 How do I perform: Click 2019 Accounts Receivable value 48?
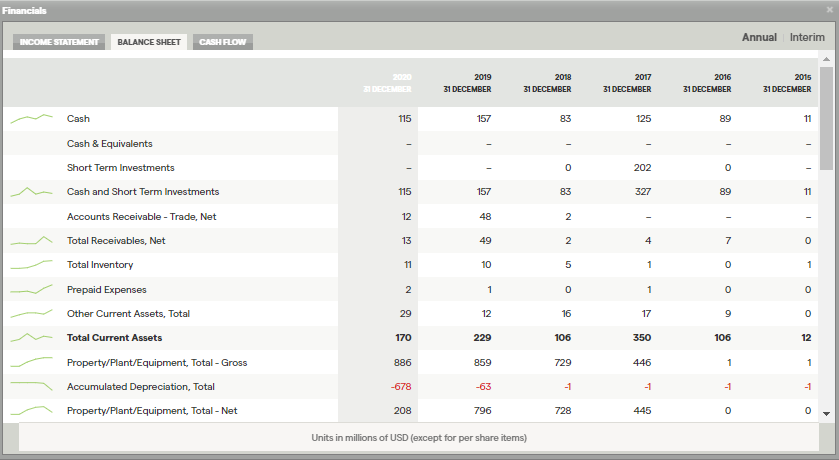pos(485,217)
